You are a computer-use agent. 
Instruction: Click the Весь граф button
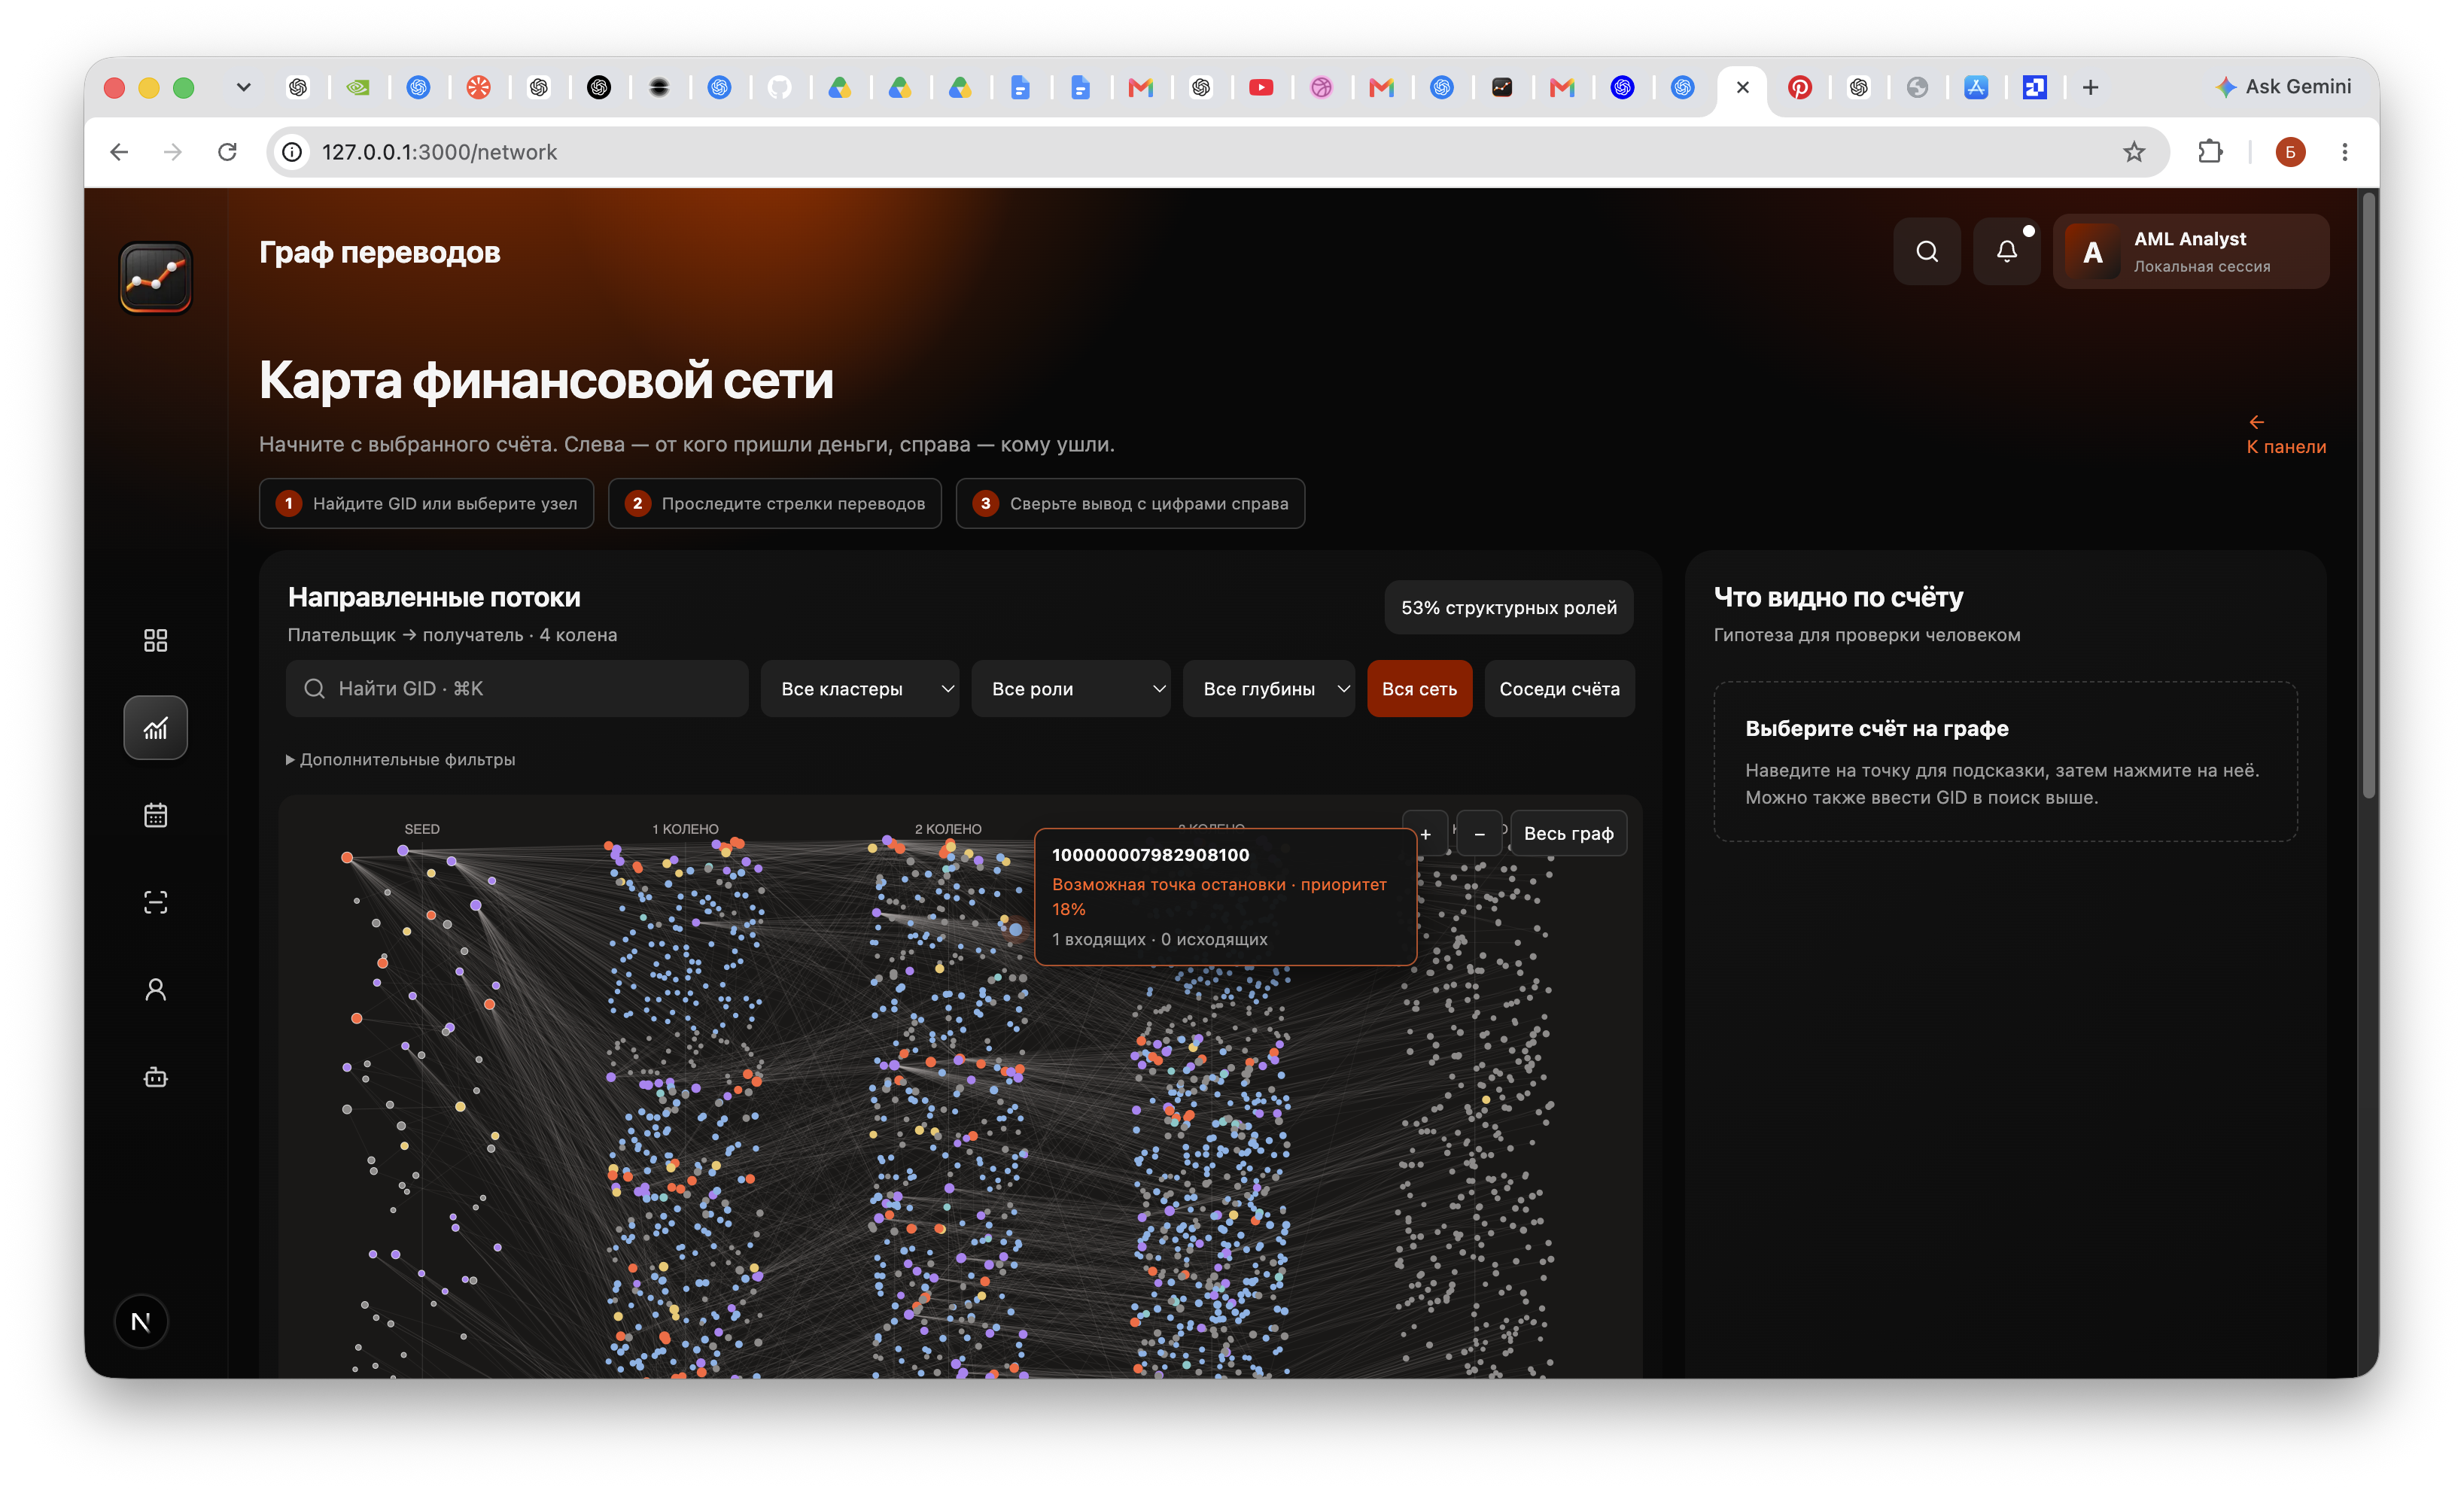pyautogui.click(x=1568, y=834)
